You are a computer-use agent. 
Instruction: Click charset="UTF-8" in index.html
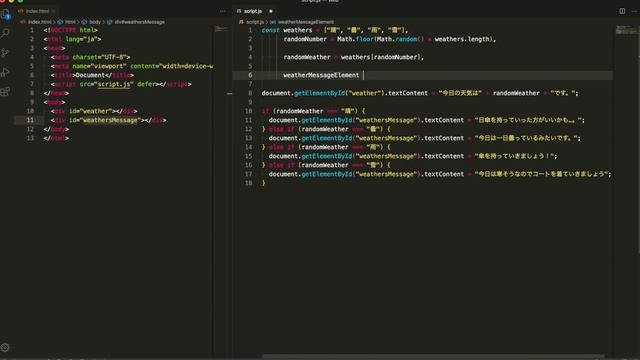[x=100, y=57]
